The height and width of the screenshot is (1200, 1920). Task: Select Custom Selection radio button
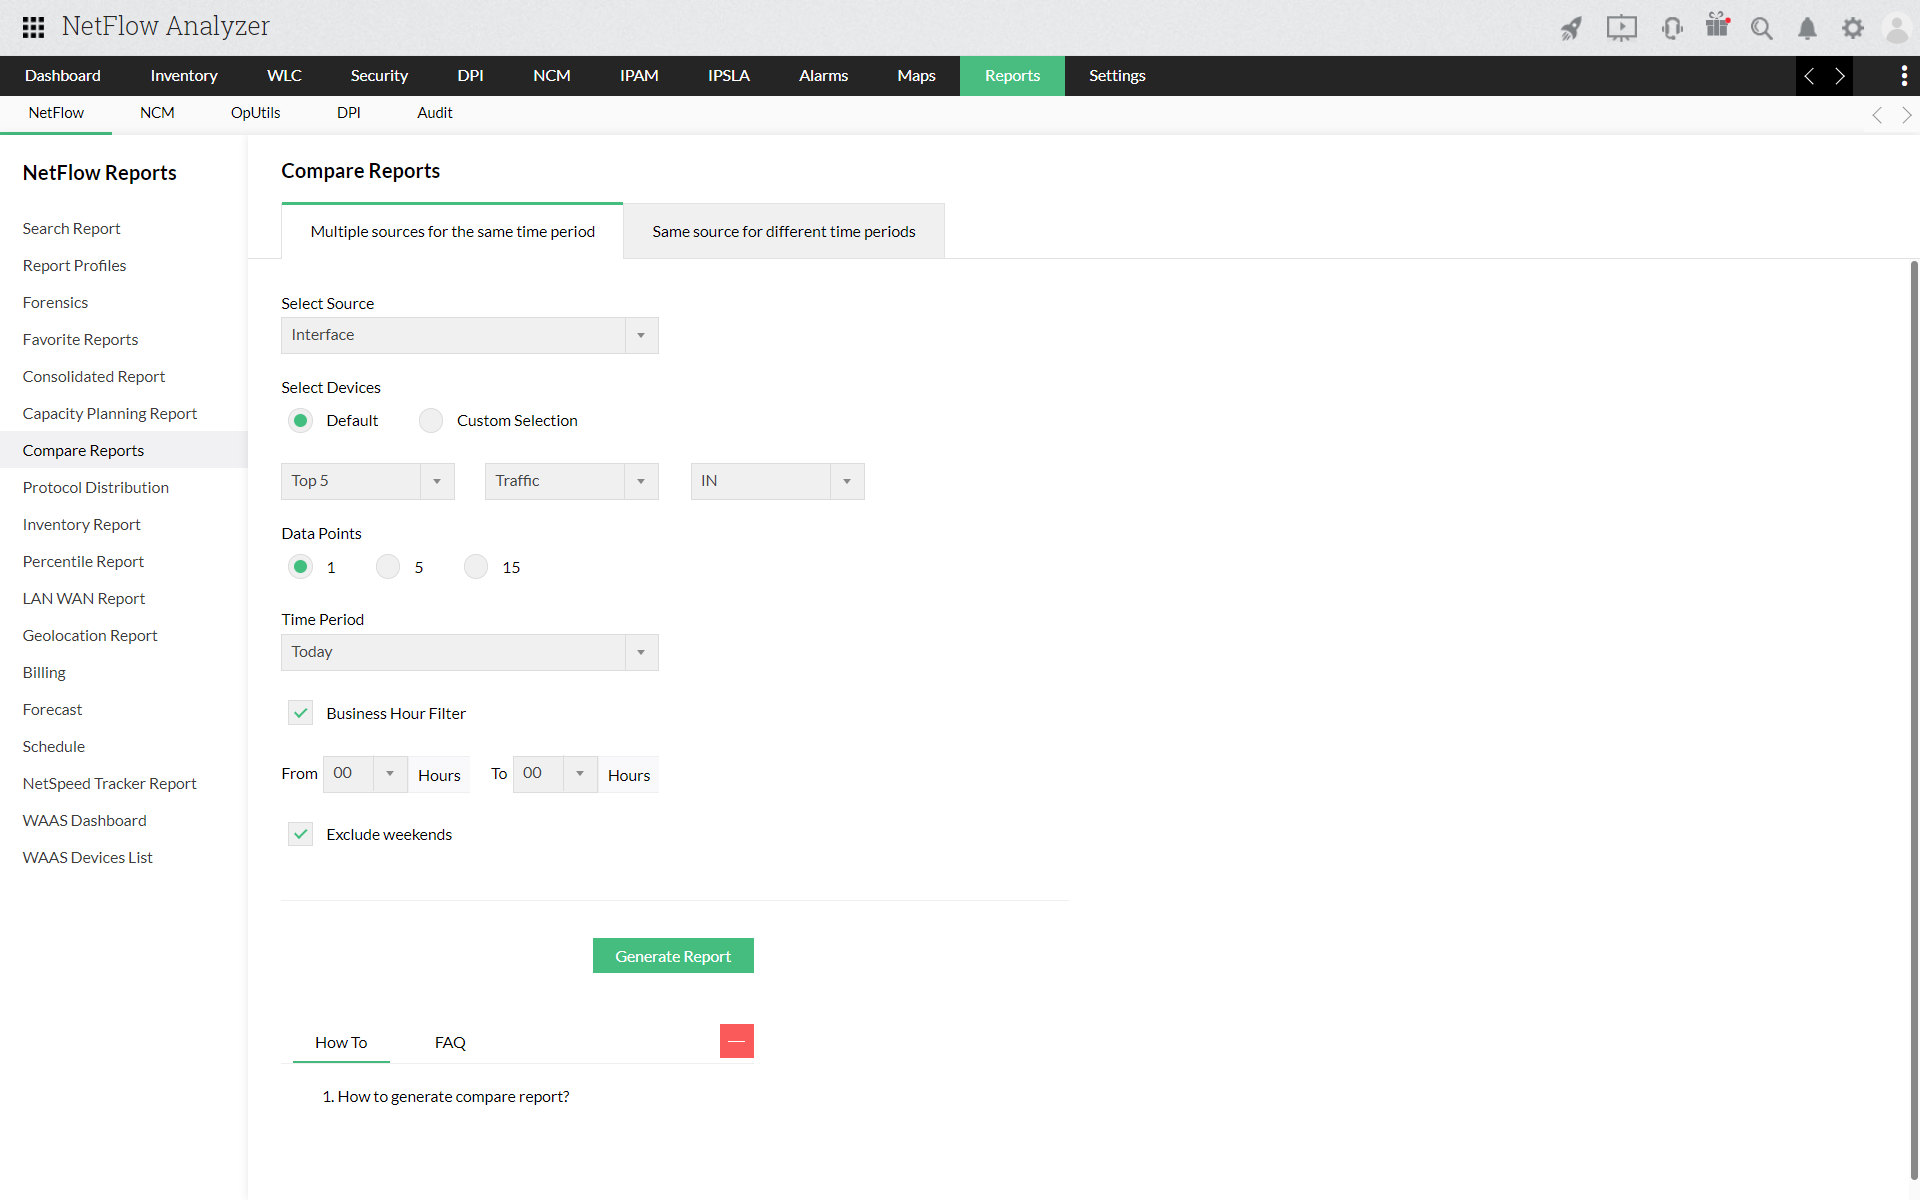pyautogui.click(x=431, y=421)
